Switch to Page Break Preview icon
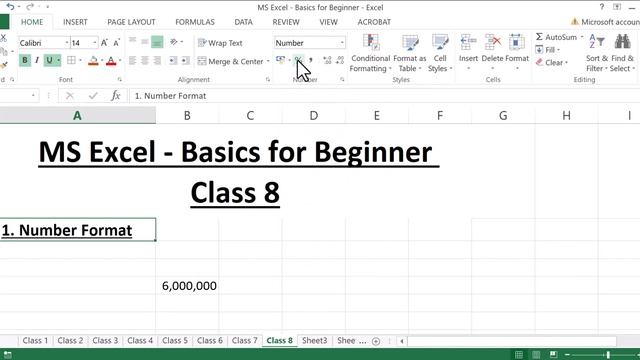640x360 pixels. click(x=553, y=354)
